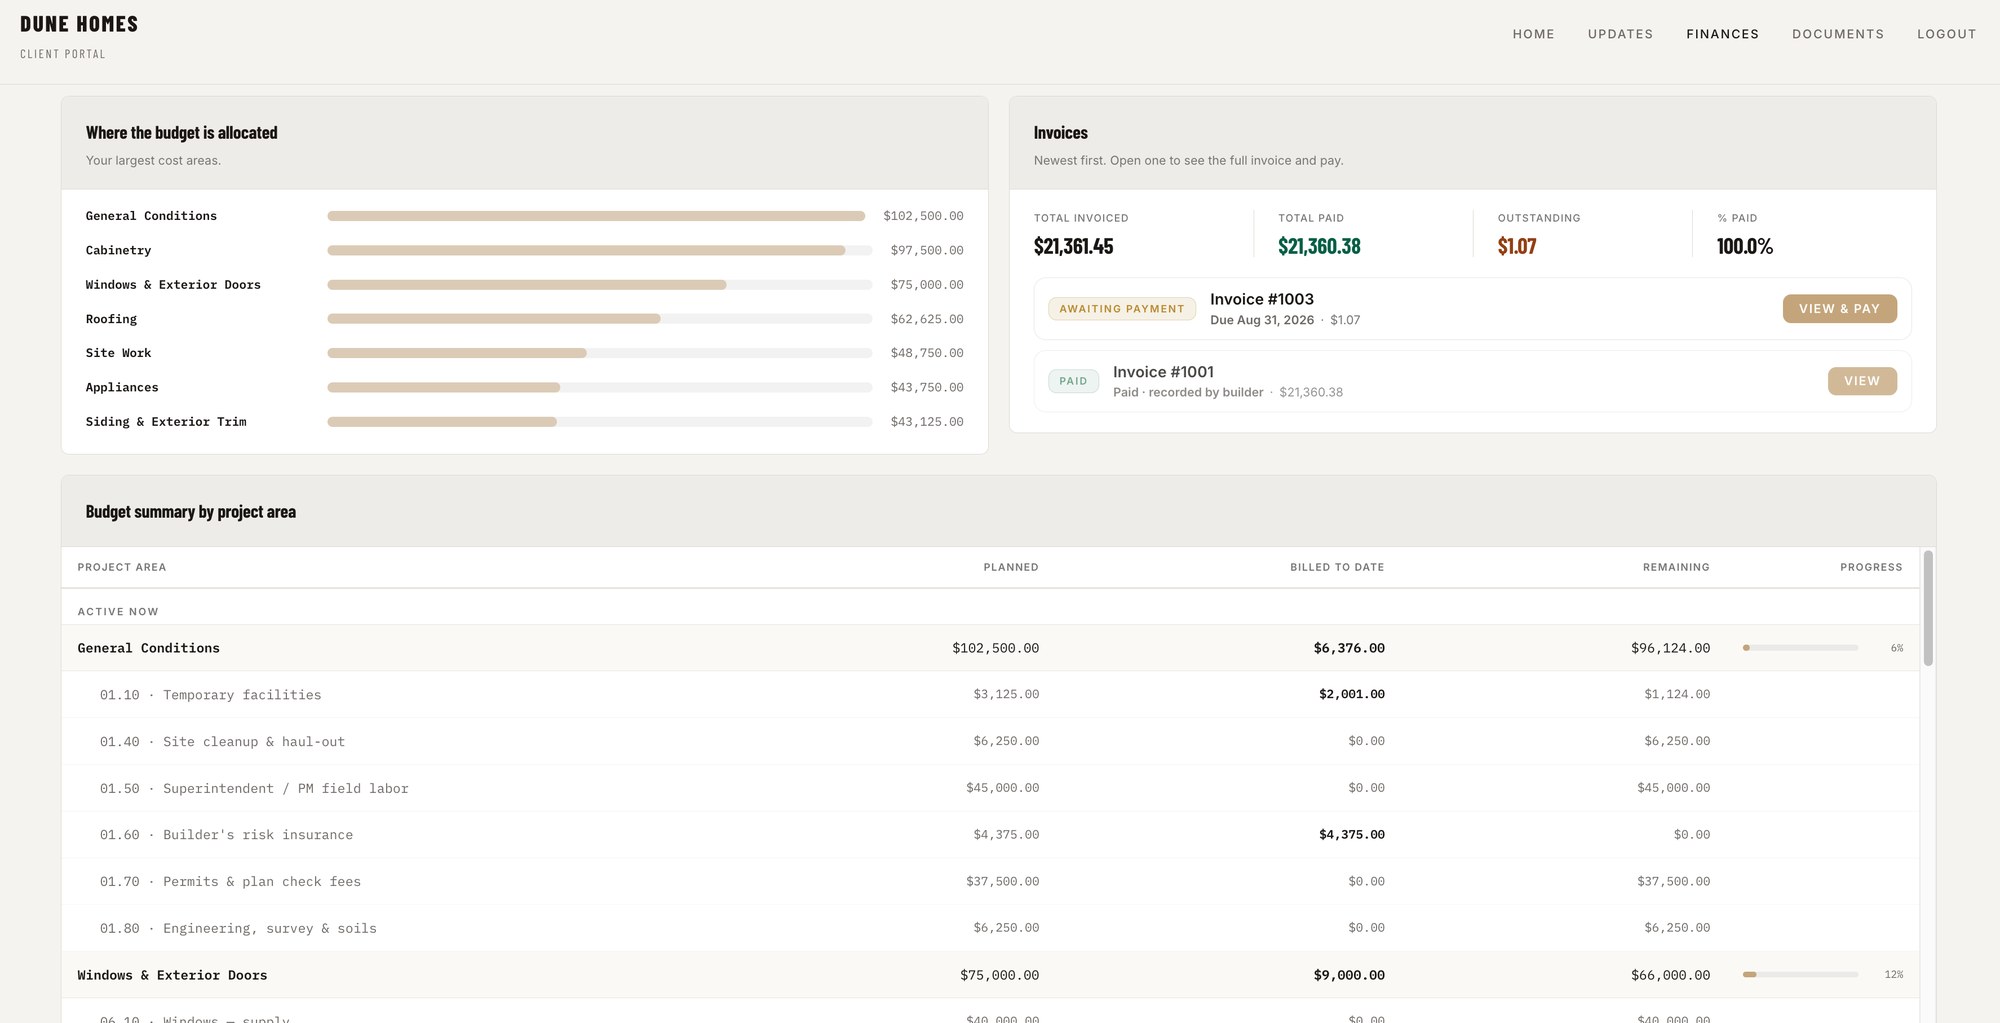Click the 100.0% paid value
This screenshot has height=1023, width=2000.
coord(1745,246)
